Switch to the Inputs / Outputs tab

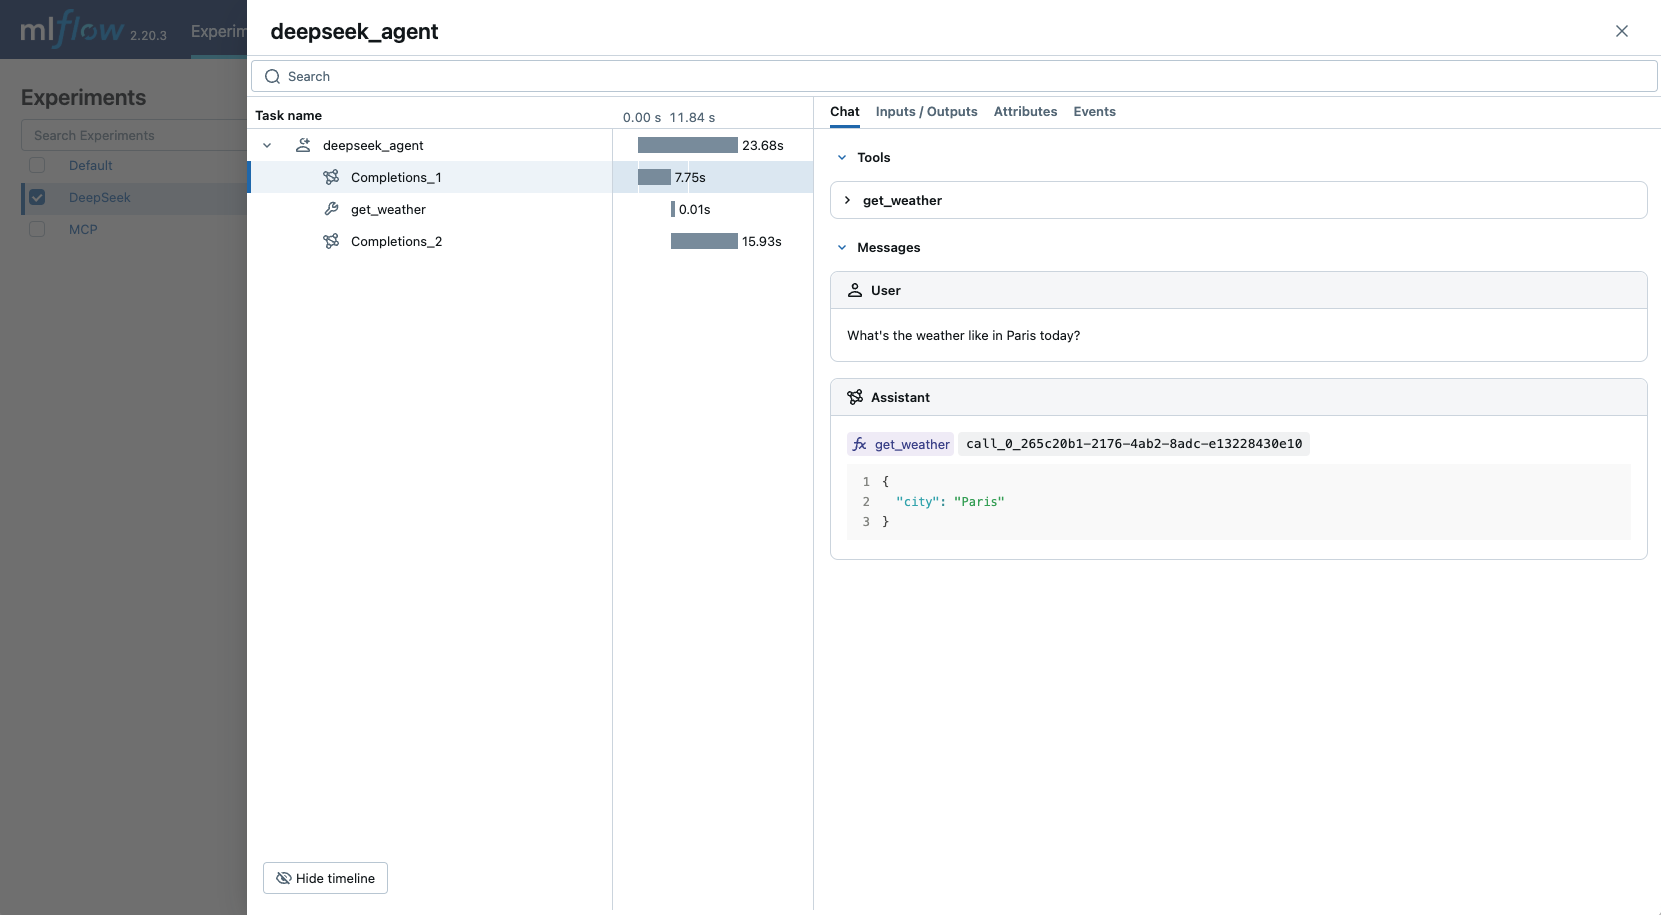tap(926, 112)
